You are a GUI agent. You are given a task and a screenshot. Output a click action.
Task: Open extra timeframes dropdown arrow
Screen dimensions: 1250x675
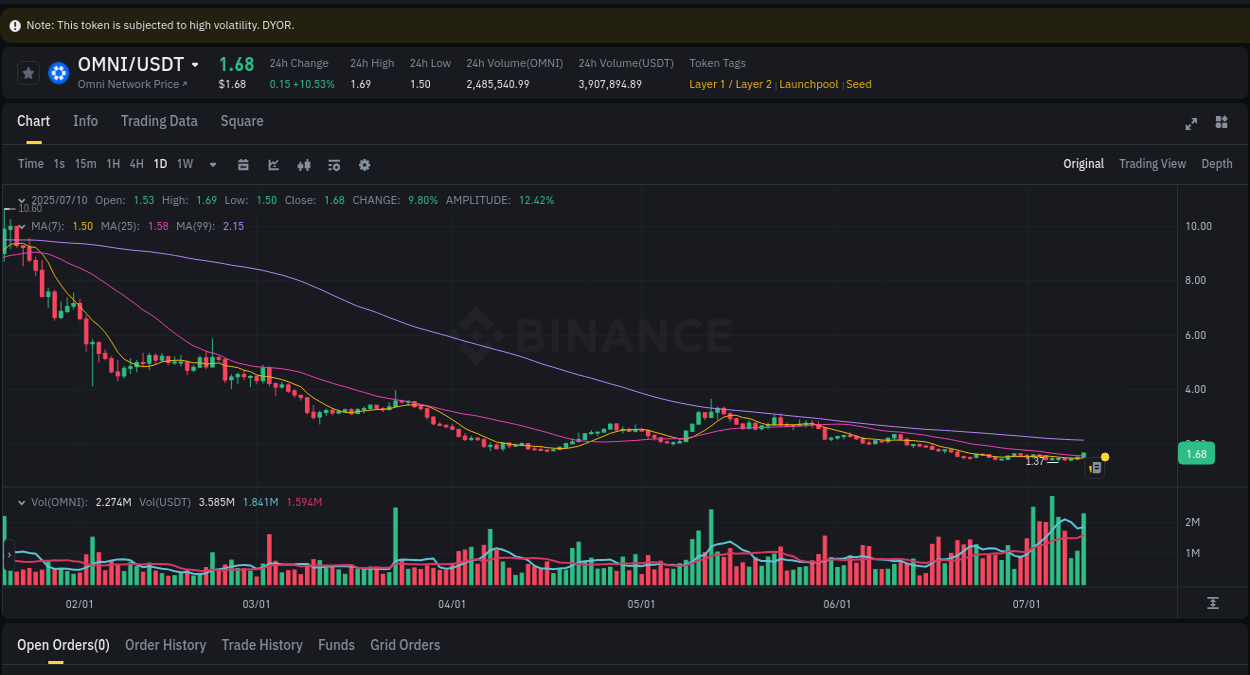point(212,164)
